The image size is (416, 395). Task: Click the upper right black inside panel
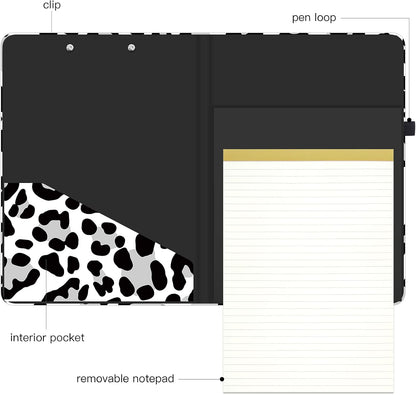pos(306,71)
